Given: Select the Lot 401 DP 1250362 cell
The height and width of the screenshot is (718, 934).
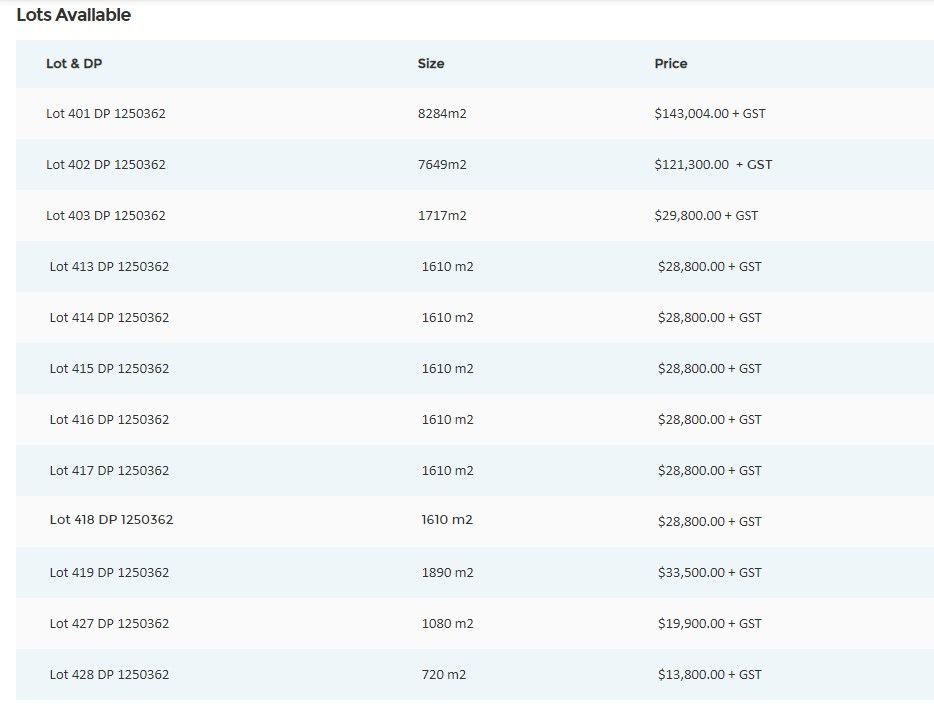Looking at the screenshot, I should pyautogui.click(x=106, y=114).
